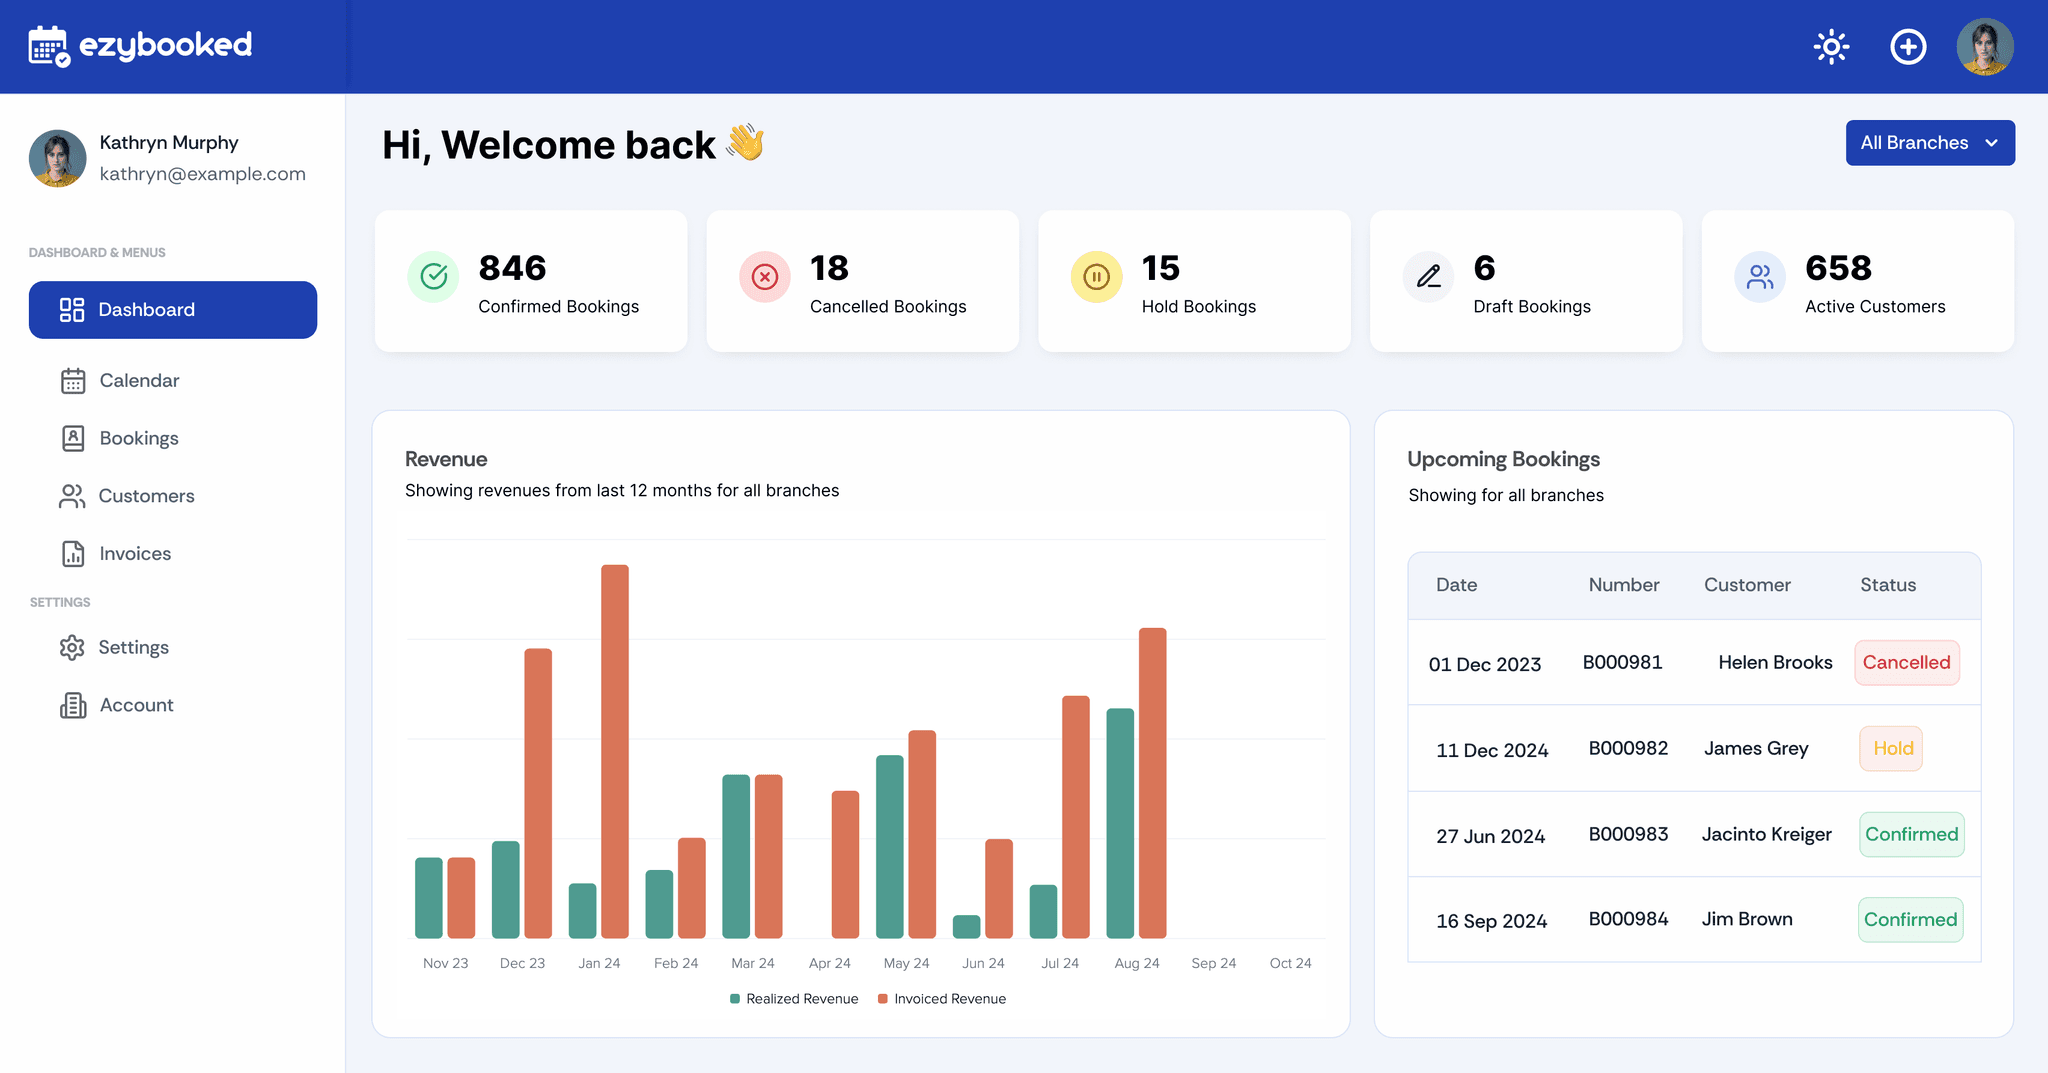Open Dashboard in the sidebar
This screenshot has width=2048, height=1073.
pos(173,310)
